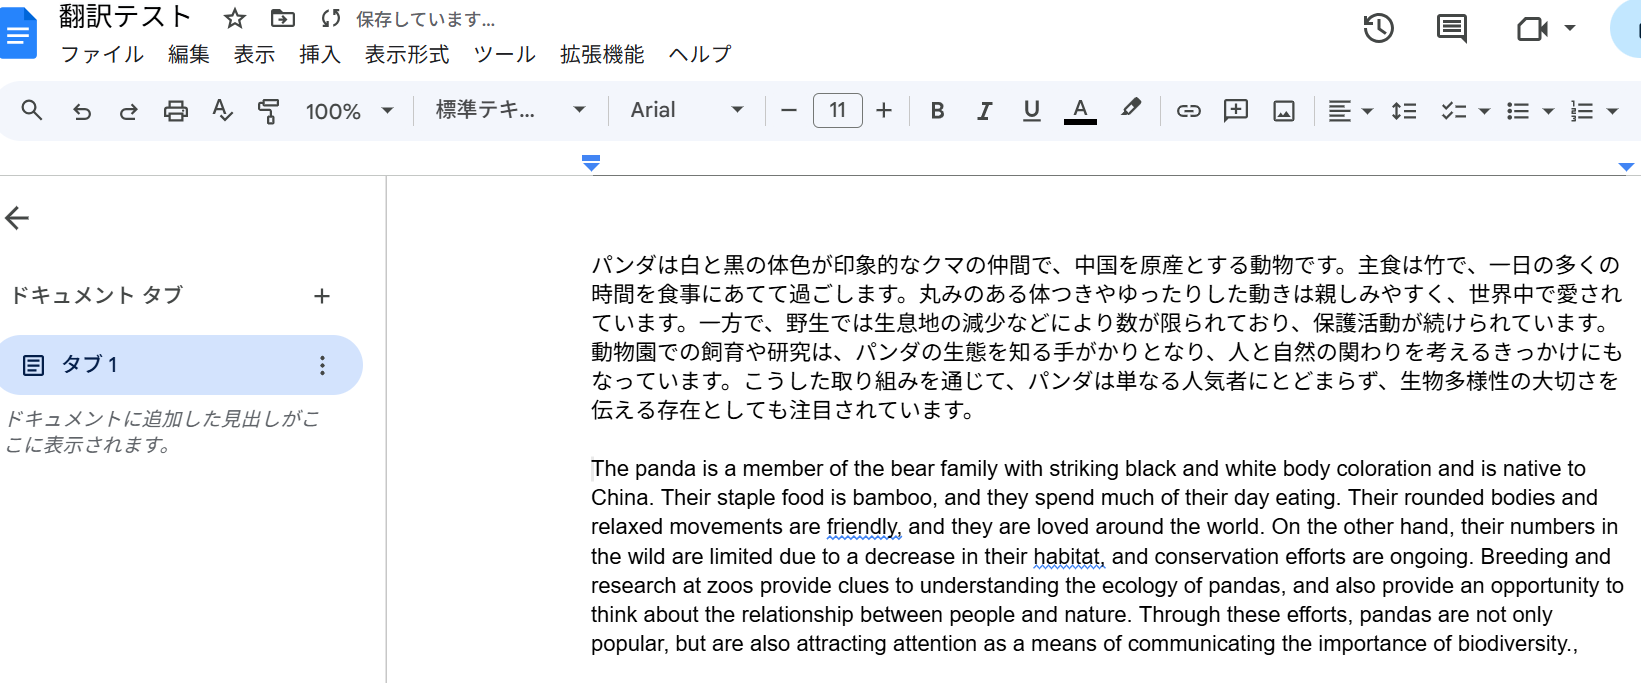
Task: Add a new document tab with plus
Action: 322,296
